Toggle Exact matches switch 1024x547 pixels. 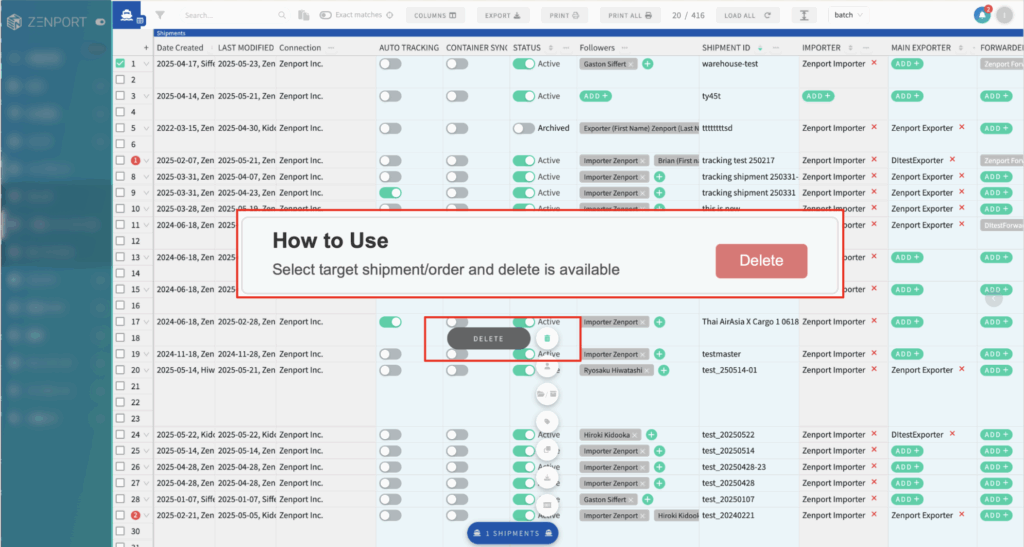327,15
